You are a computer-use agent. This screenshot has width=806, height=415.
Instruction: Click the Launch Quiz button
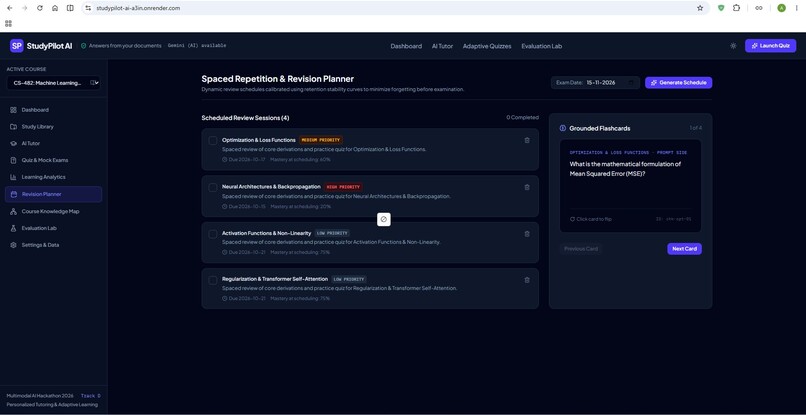(770, 46)
